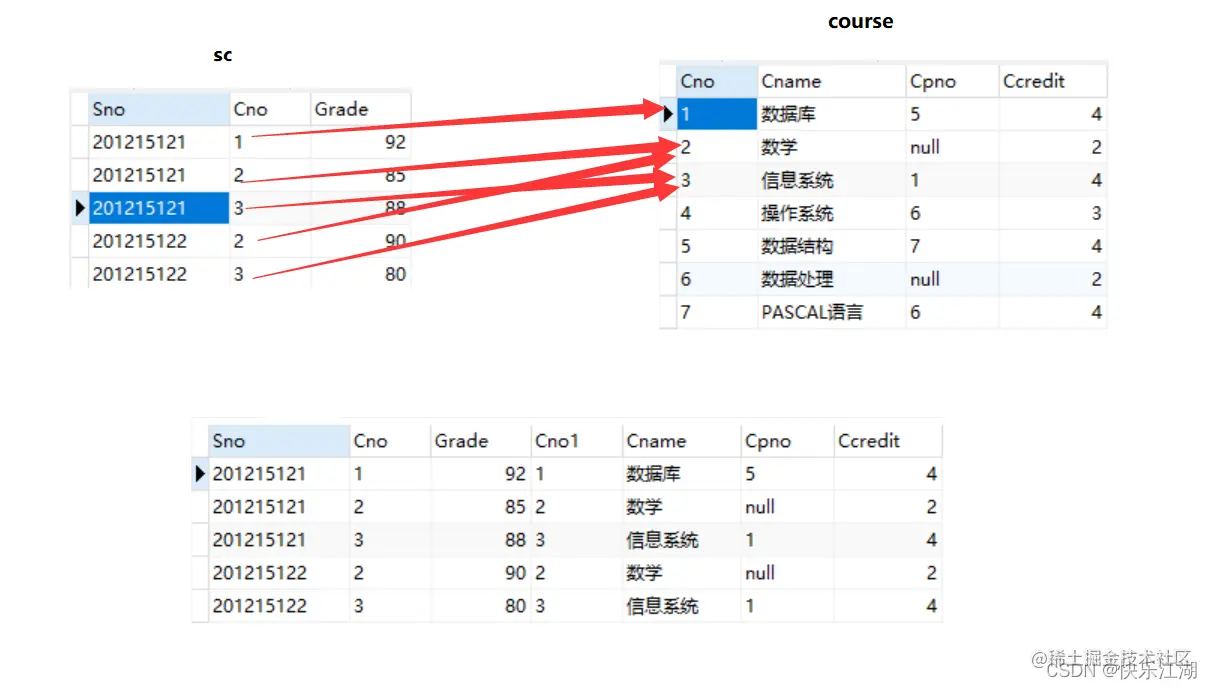Click Ccredit 4 in course row PASCAL语言
The height and width of the screenshot is (689, 1212).
click(1096, 312)
